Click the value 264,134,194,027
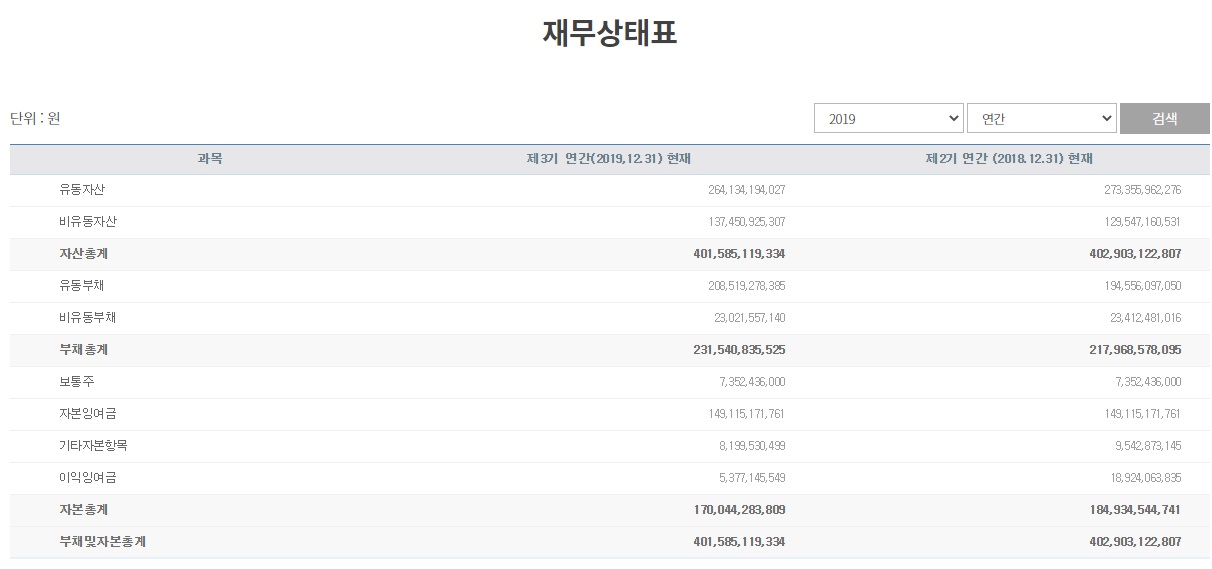Screen dimensions: 1212x569 [746, 190]
